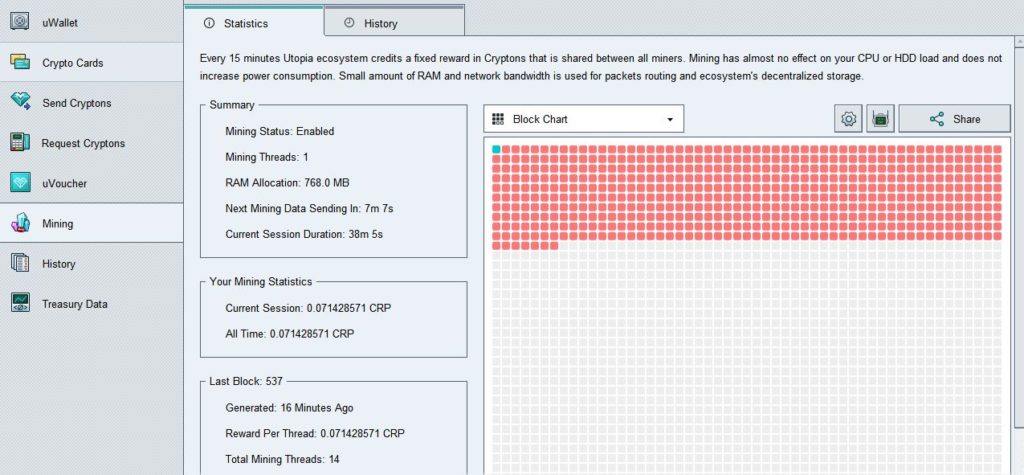1024x475 pixels.
Task: Click the Summary group heading
Action: 232,105
